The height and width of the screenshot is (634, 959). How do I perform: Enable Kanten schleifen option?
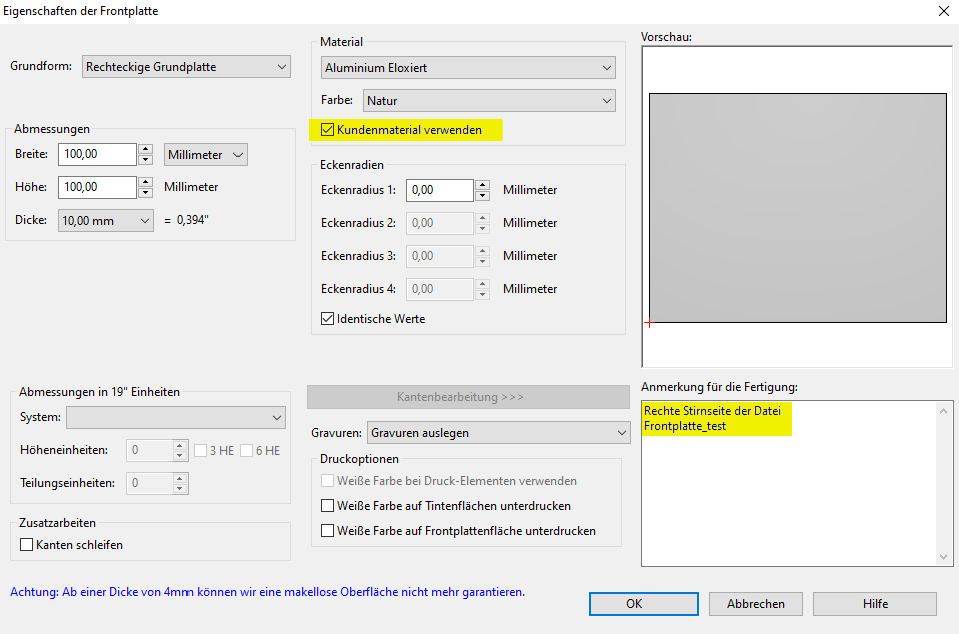(x=27, y=545)
